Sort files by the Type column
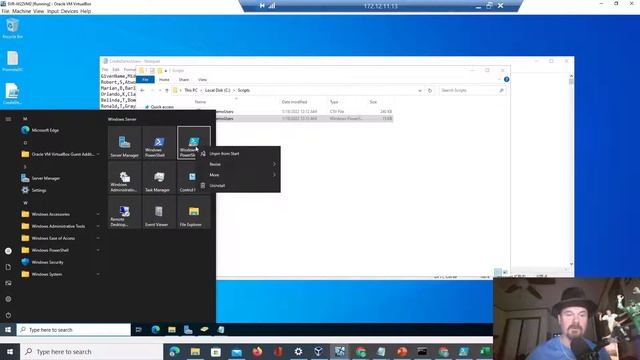640x360 pixels. [334, 102]
